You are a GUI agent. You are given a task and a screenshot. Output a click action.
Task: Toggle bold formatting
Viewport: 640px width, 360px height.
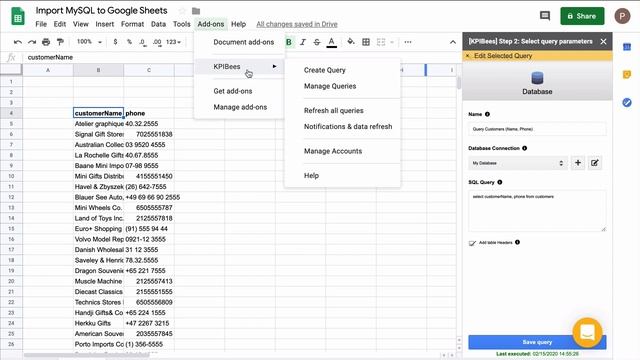(x=289, y=42)
